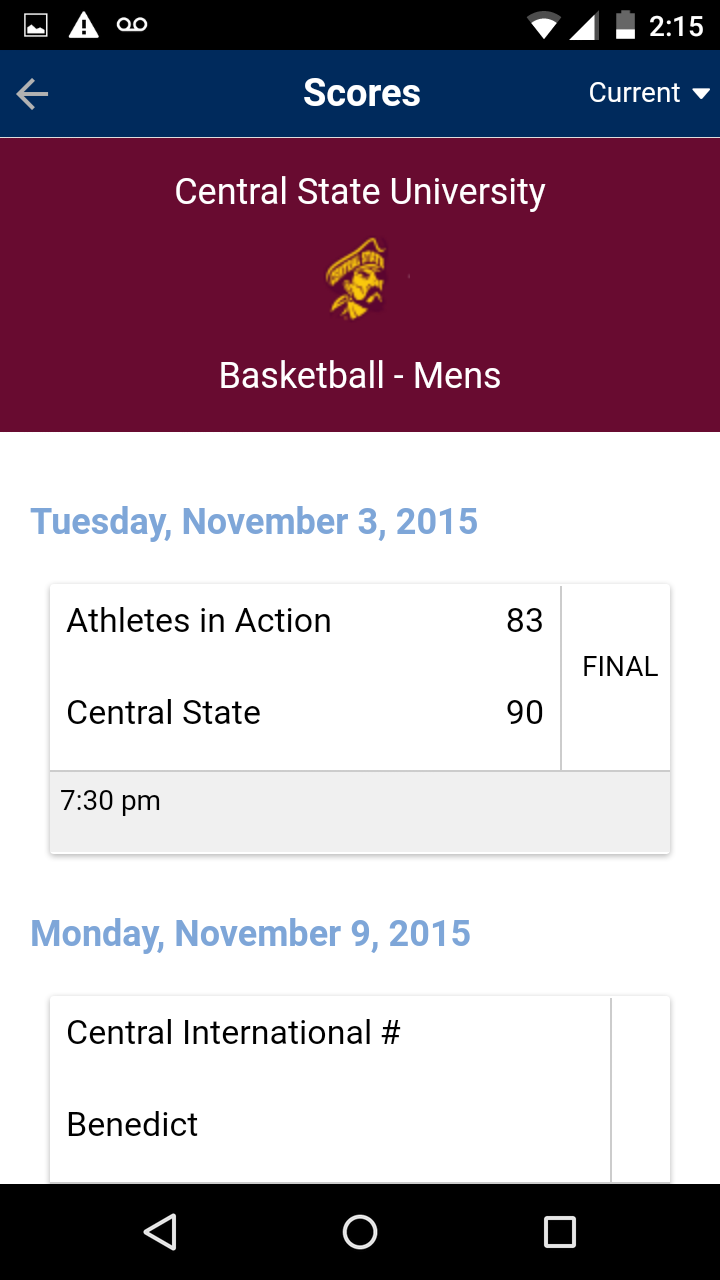Select the Tuesday, November 3, 2015 heading

point(254,521)
